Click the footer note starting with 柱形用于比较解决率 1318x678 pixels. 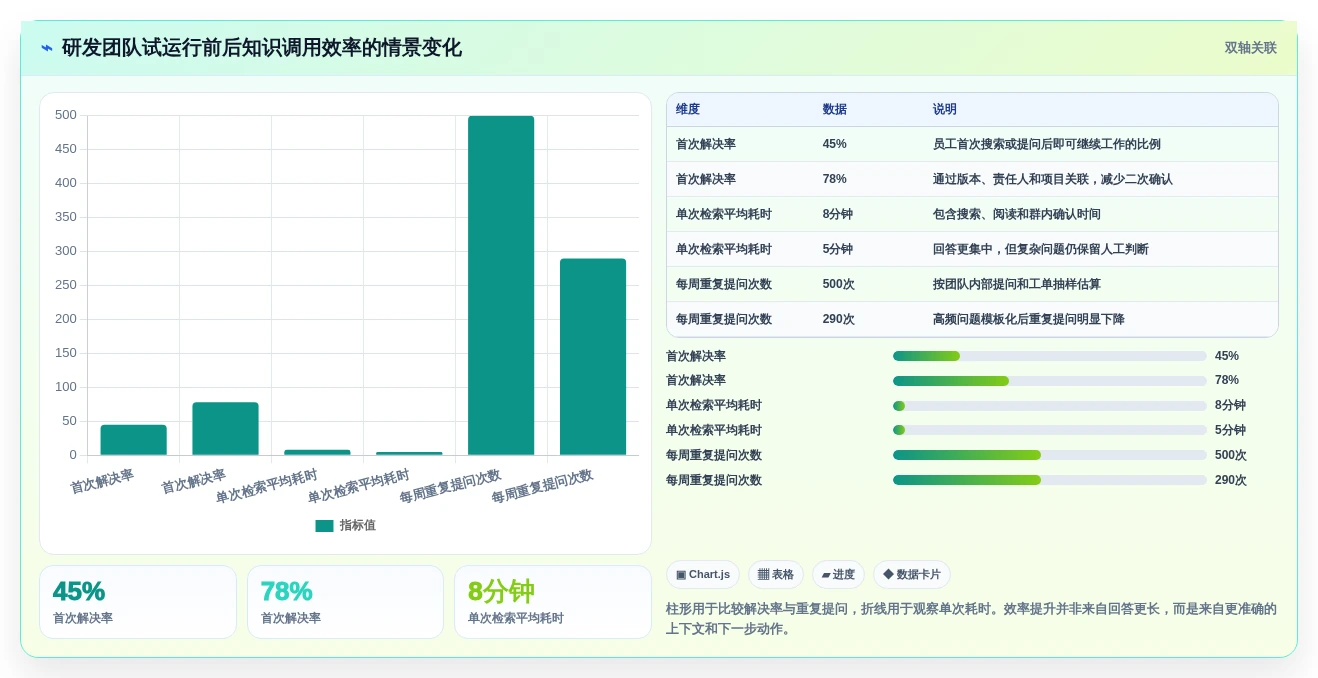tap(971, 619)
